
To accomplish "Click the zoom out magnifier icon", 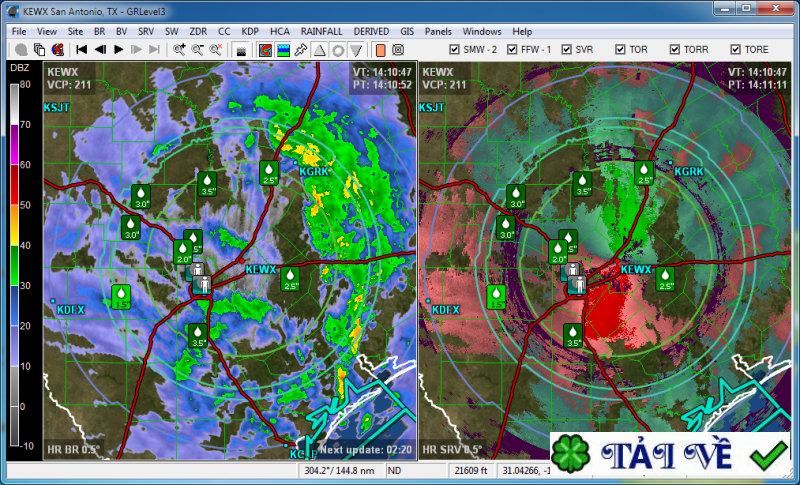I will coord(197,49).
